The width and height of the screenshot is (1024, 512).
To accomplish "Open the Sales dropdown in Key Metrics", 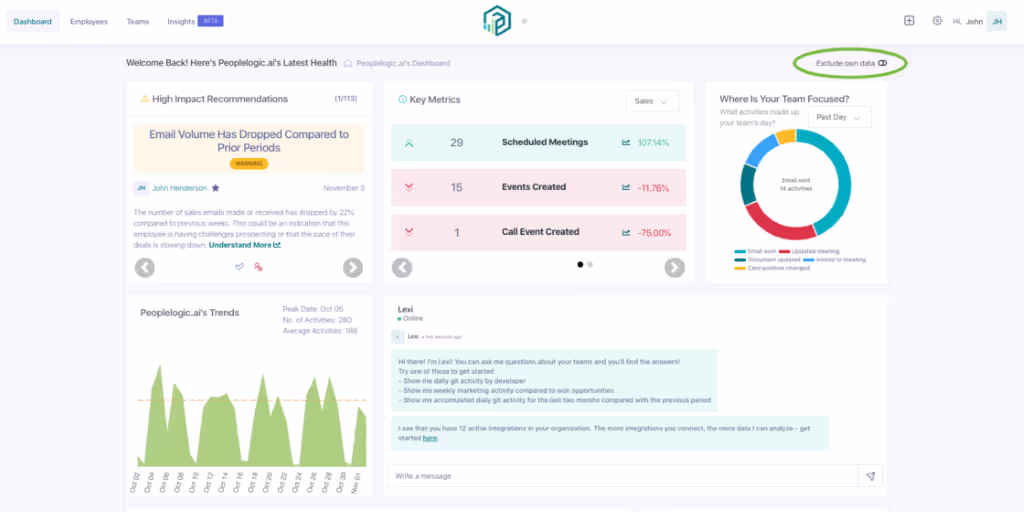I will 652,101.
